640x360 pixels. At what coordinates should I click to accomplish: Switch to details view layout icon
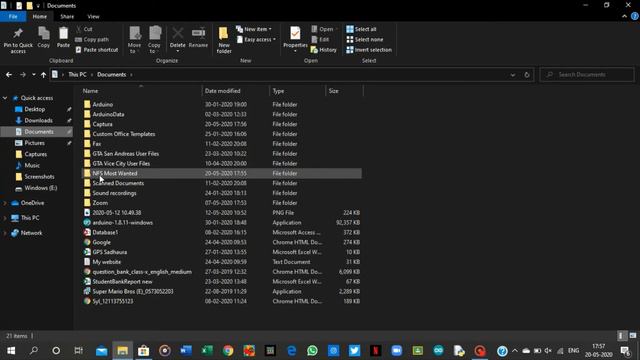tap(622, 336)
